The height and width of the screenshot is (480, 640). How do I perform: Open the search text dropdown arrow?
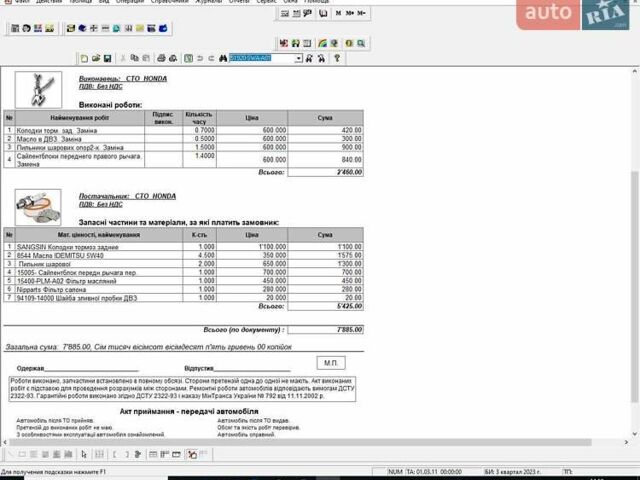pos(297,59)
